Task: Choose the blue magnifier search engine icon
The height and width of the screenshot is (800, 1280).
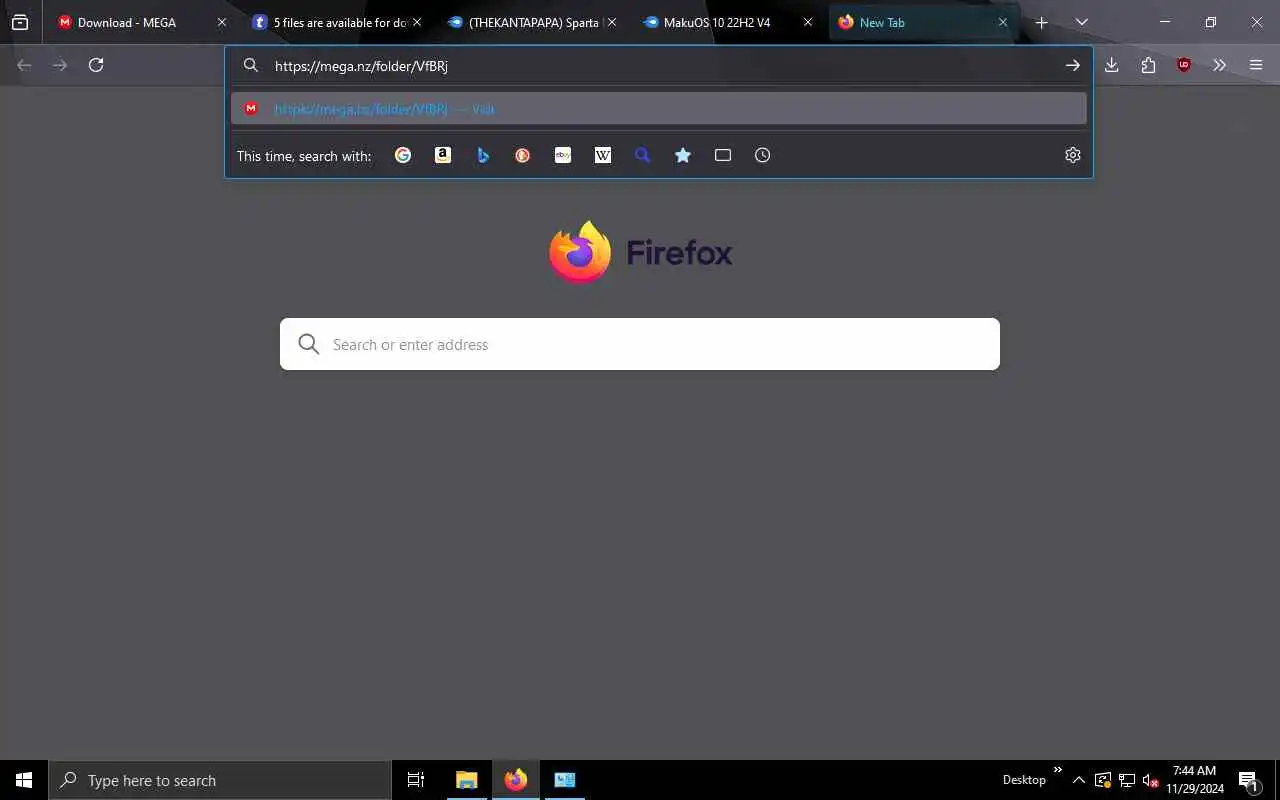Action: pyautogui.click(x=643, y=155)
